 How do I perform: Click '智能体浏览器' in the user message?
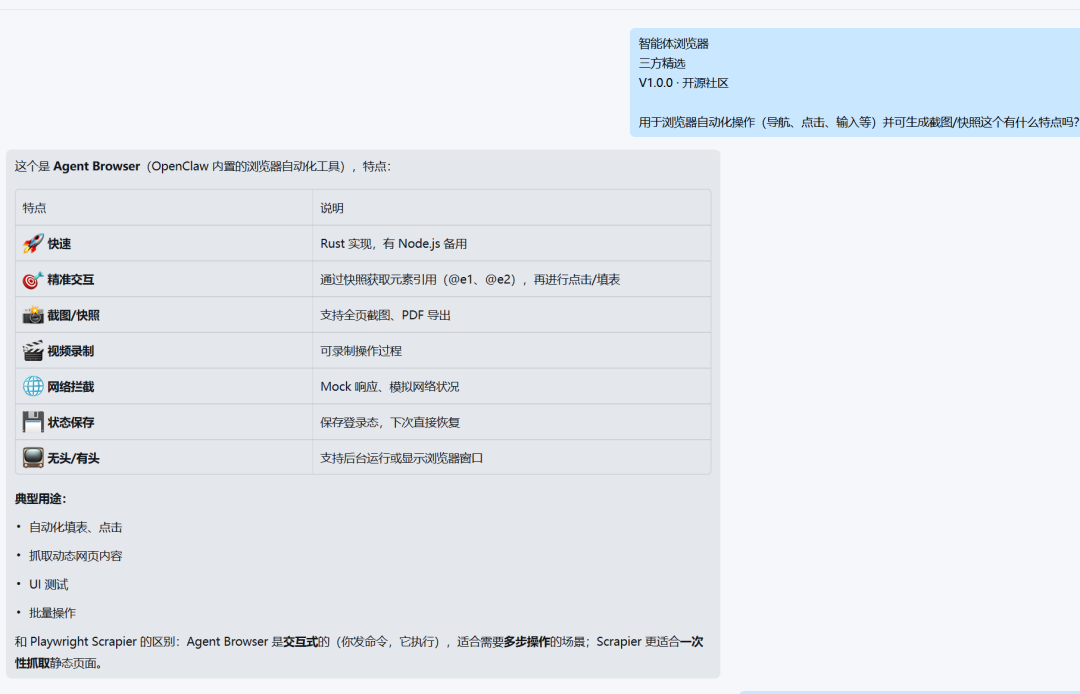coord(674,44)
